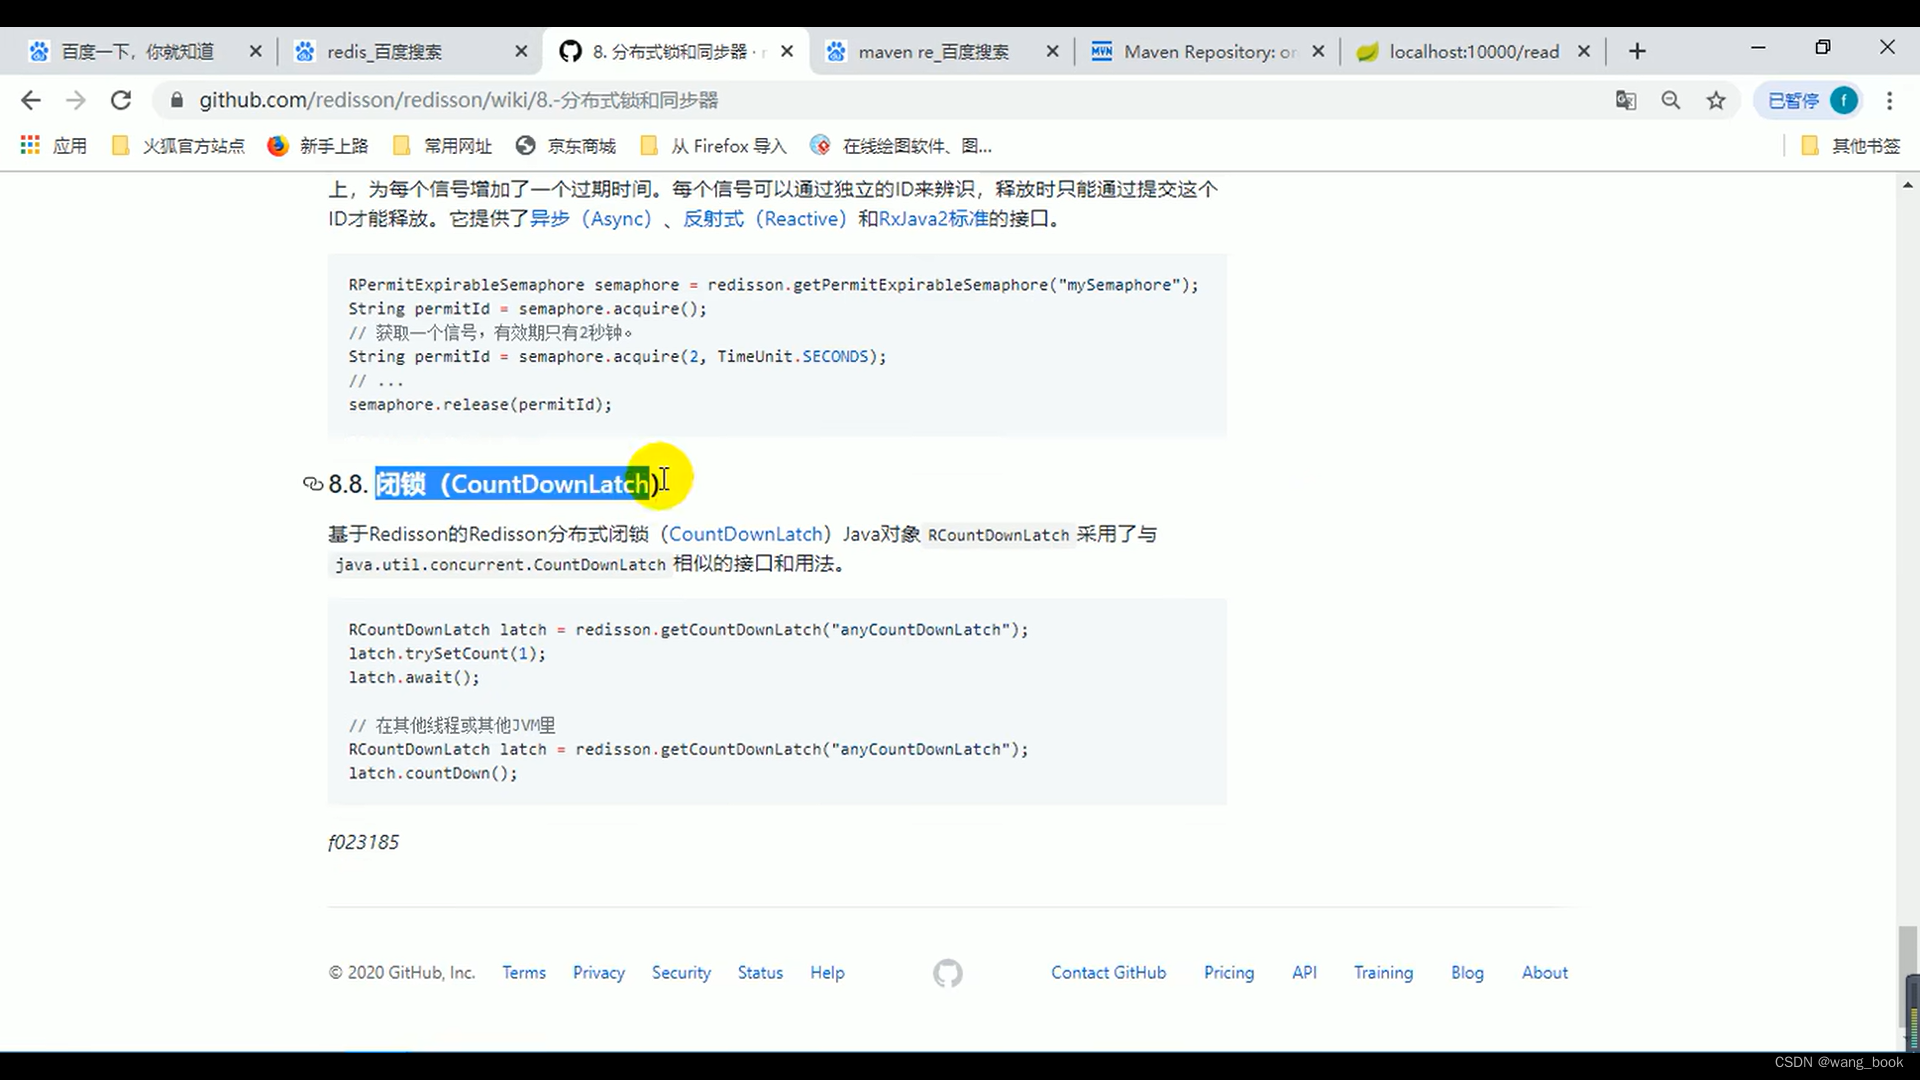This screenshot has width=1920, height=1080.
Task: Open the 常用网址 bookmark folder
Action: (x=442, y=146)
